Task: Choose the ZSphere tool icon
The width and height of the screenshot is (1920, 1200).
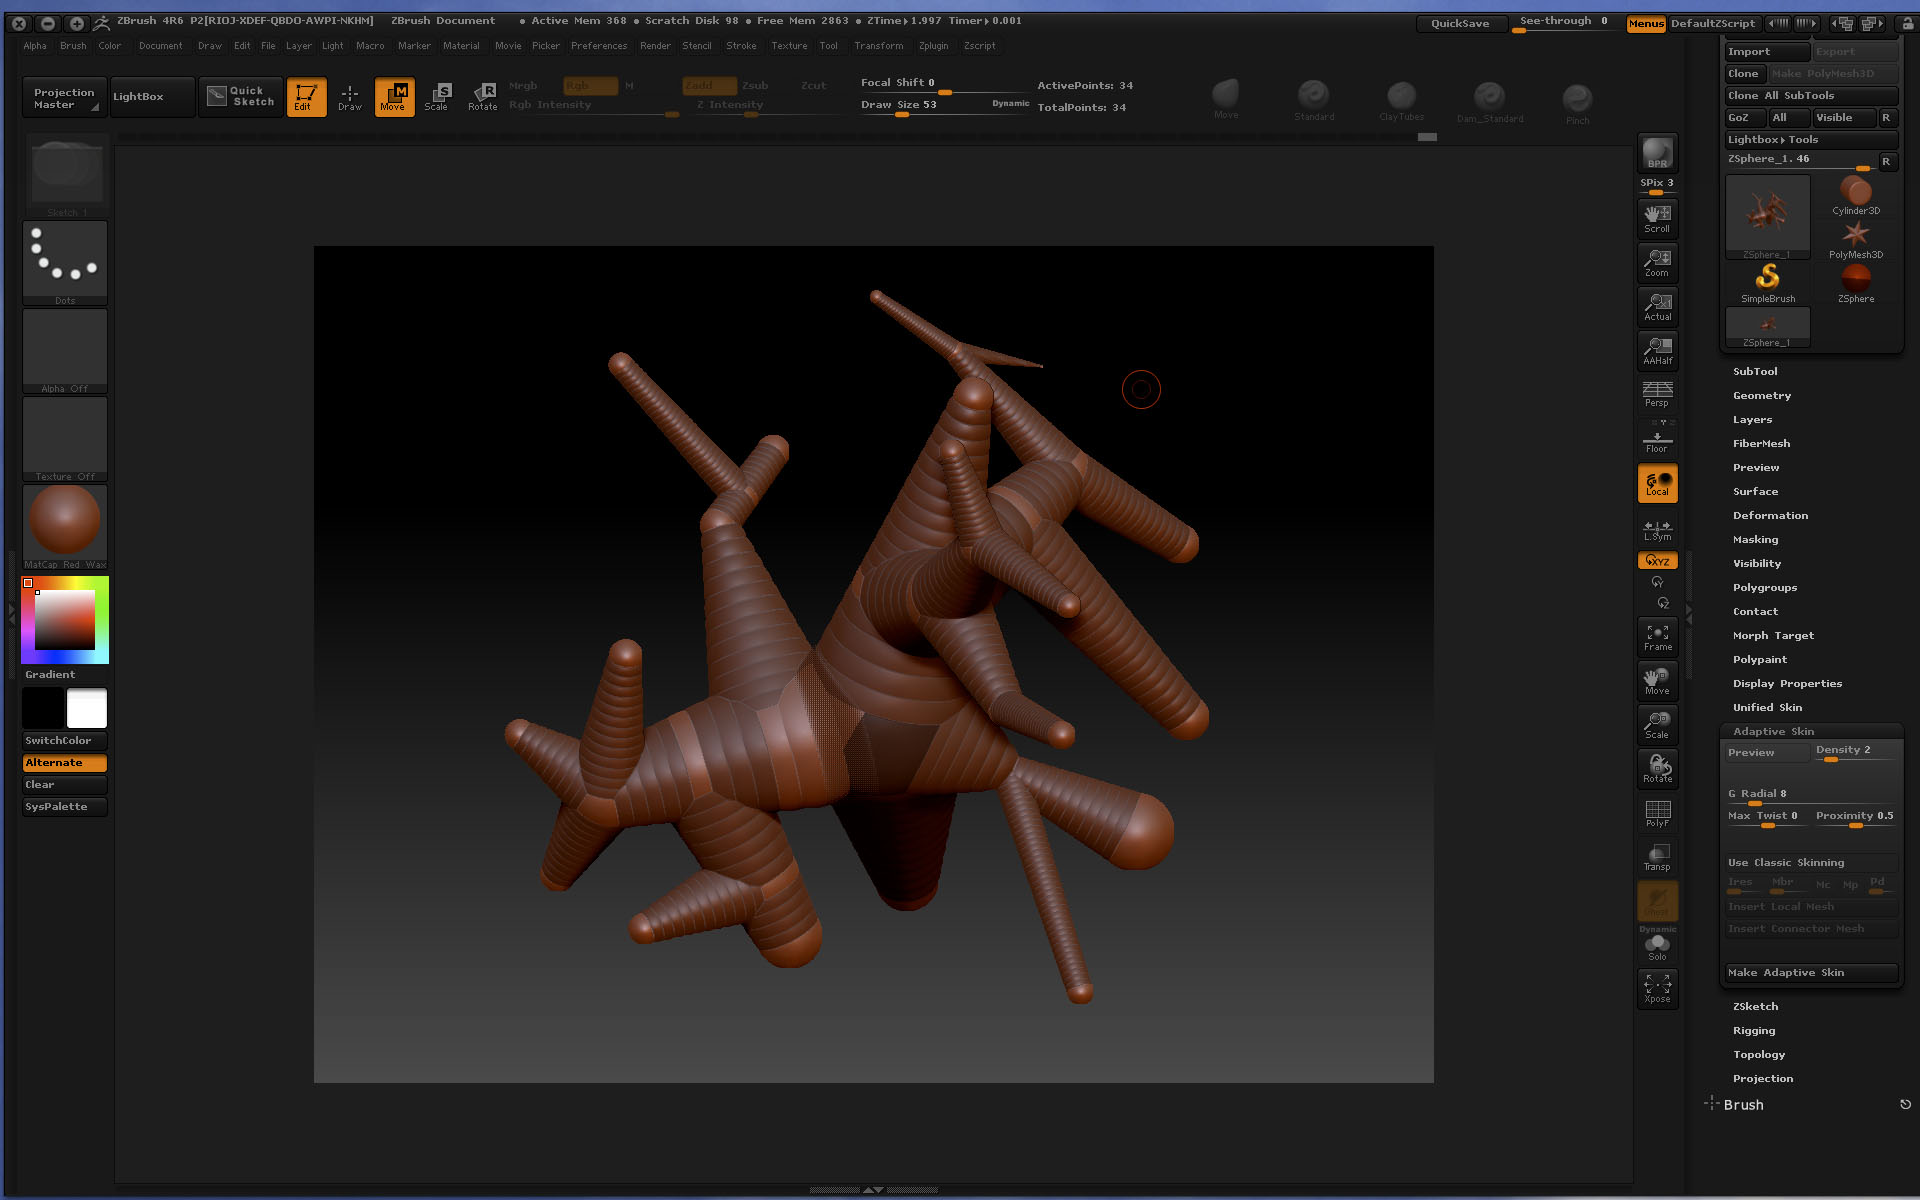Action: click(x=1856, y=283)
